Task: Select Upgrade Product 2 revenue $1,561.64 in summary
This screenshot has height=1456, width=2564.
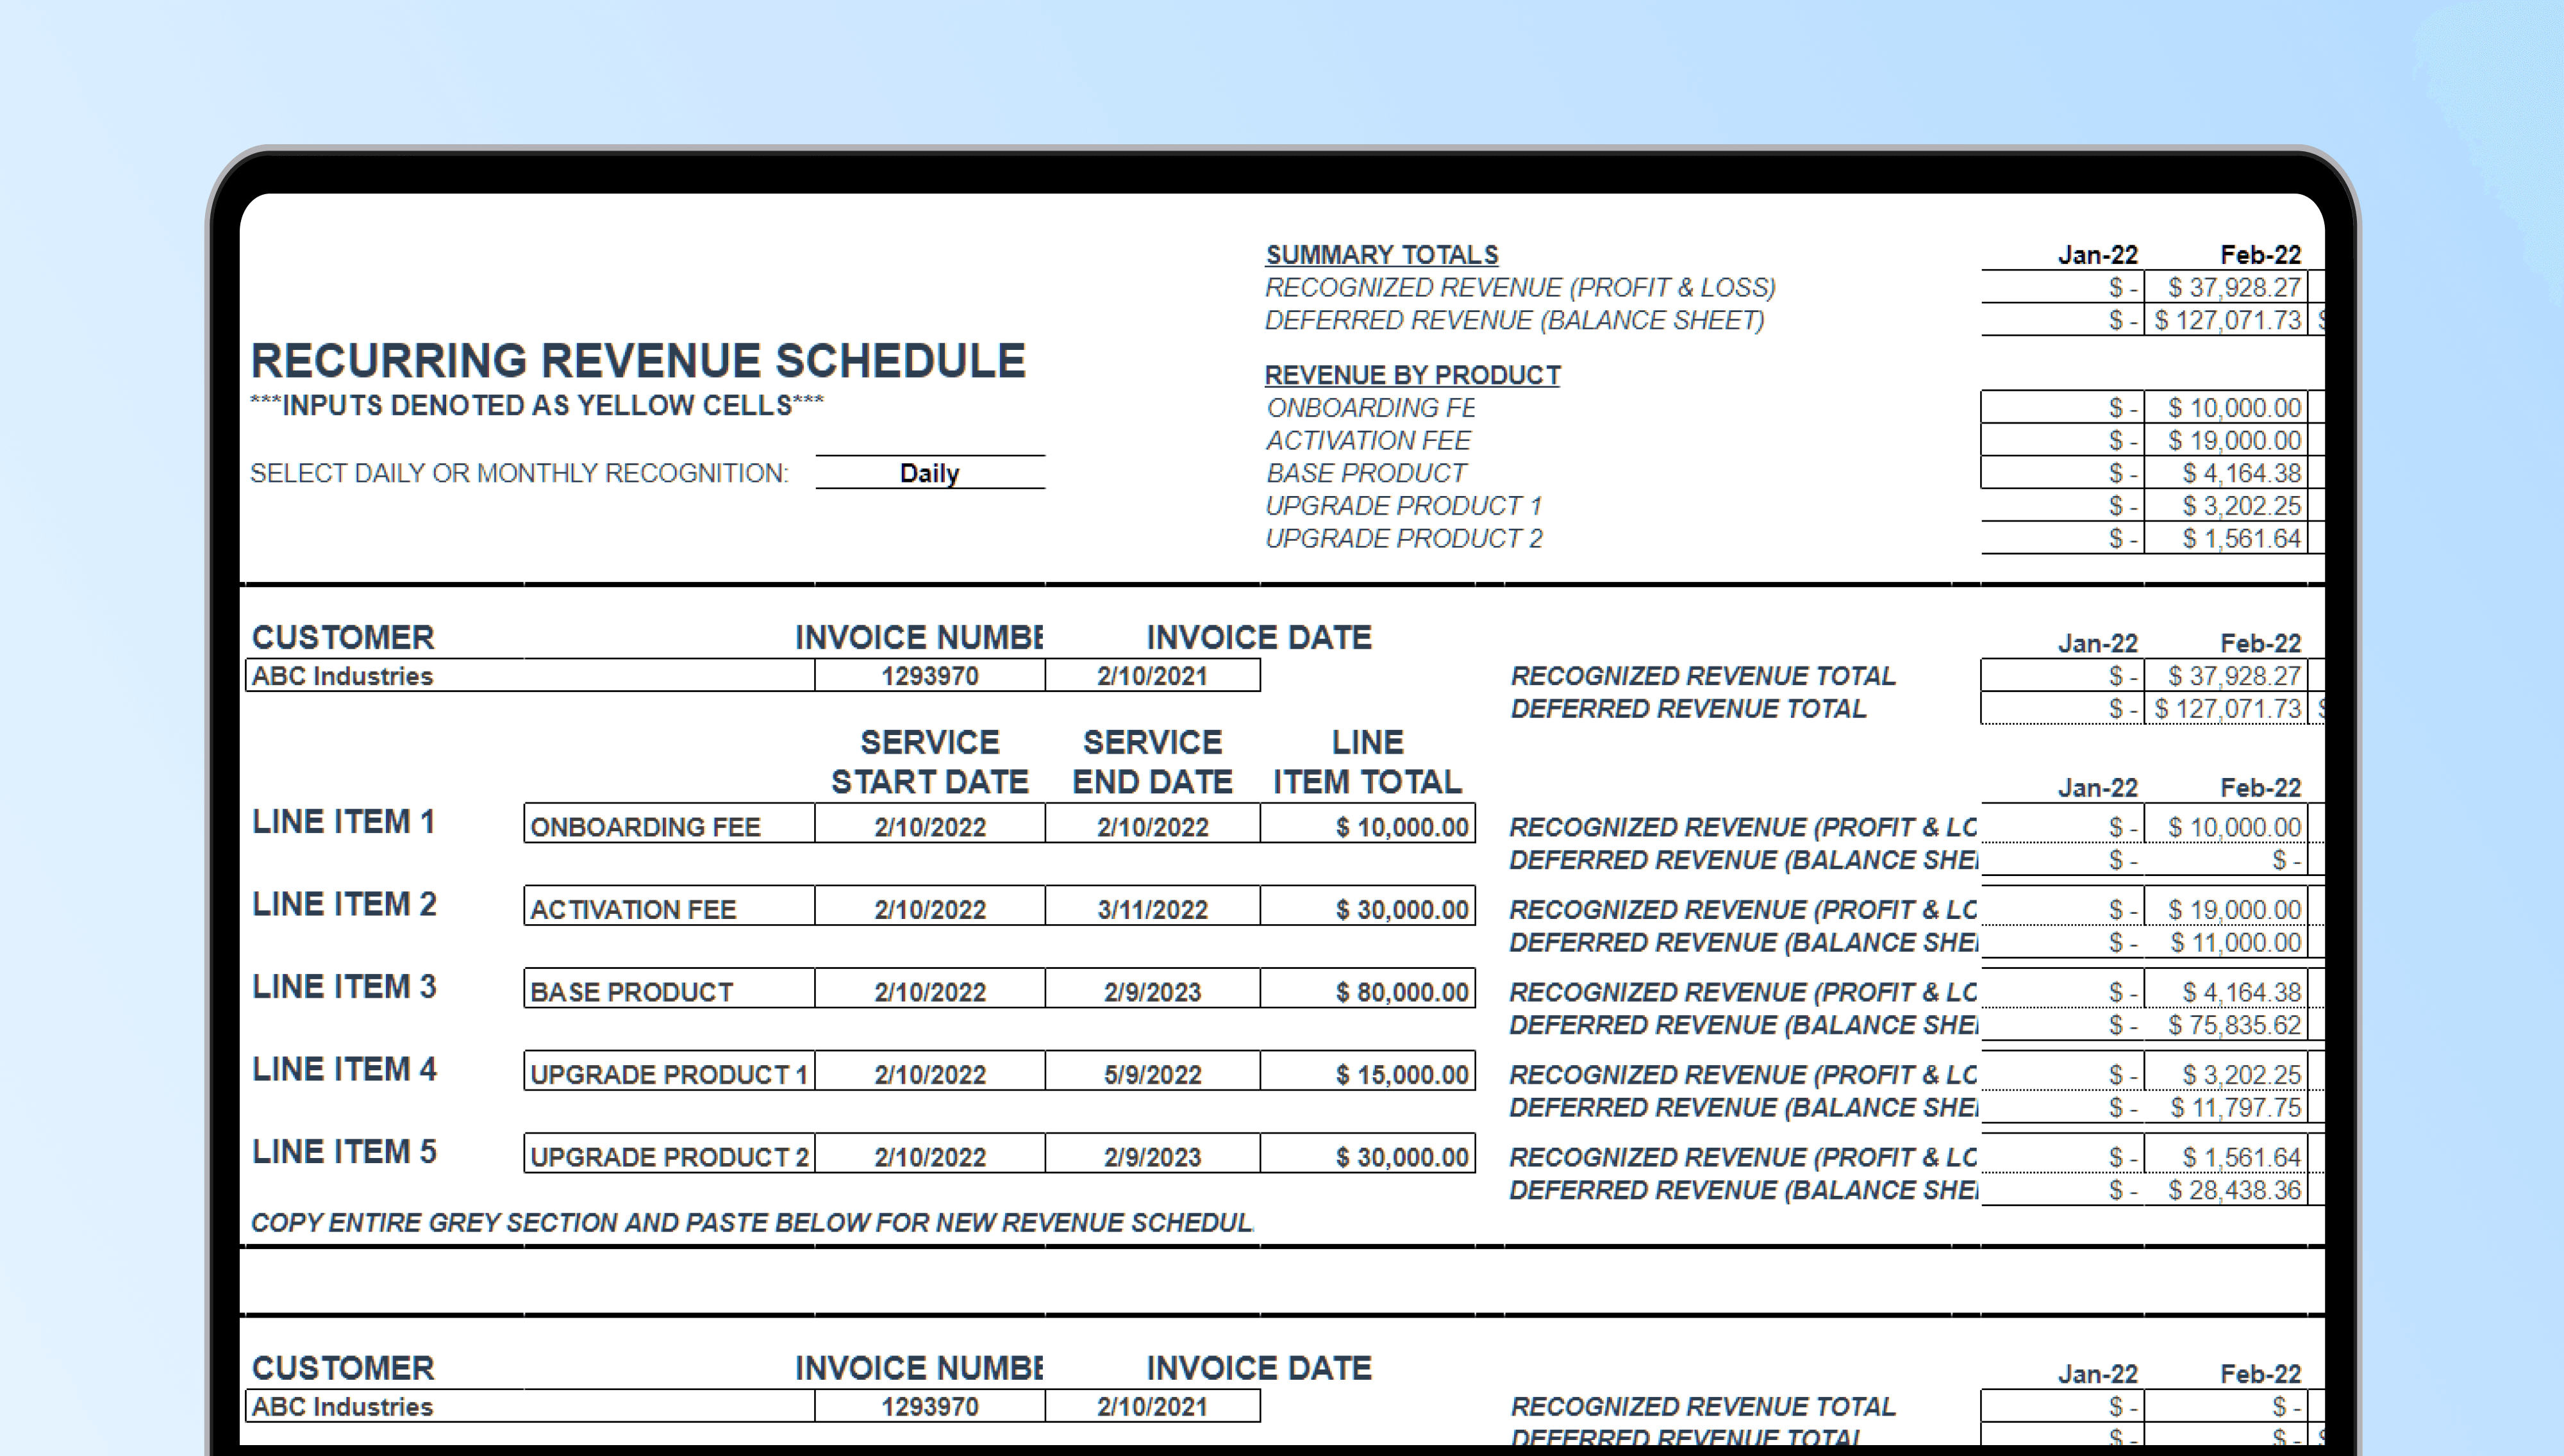Action: [2226, 539]
